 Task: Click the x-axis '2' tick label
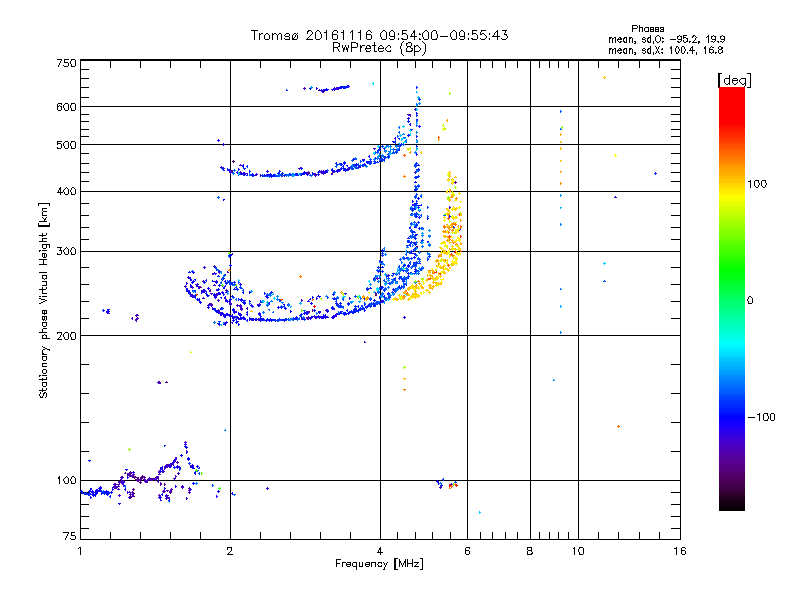point(230,551)
